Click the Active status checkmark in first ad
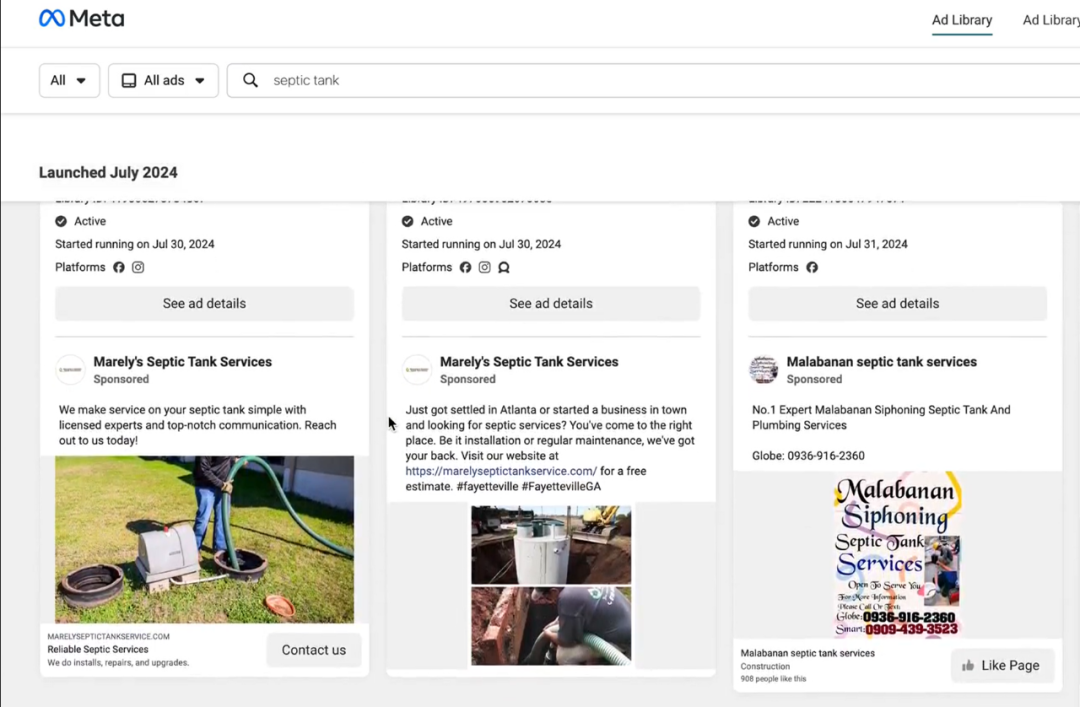The height and width of the screenshot is (707, 1080). pos(61,221)
